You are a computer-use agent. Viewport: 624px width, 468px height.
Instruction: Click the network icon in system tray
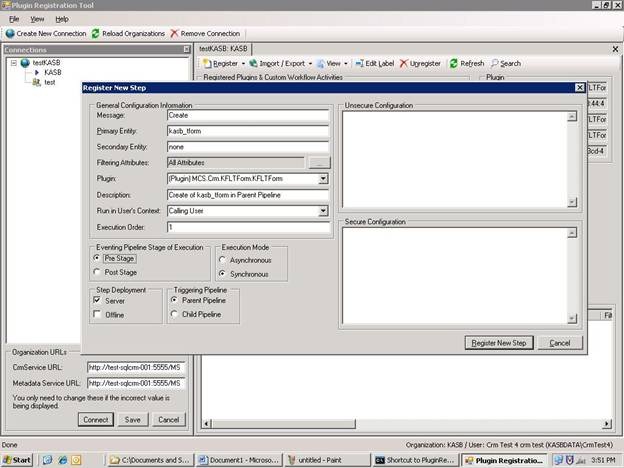point(559,460)
